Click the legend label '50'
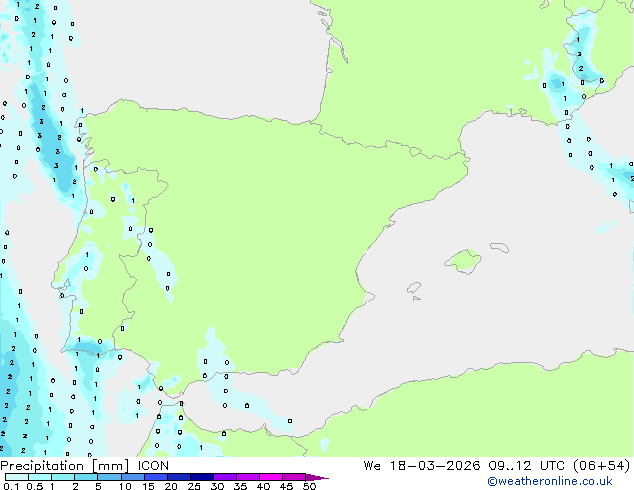 (309, 486)
